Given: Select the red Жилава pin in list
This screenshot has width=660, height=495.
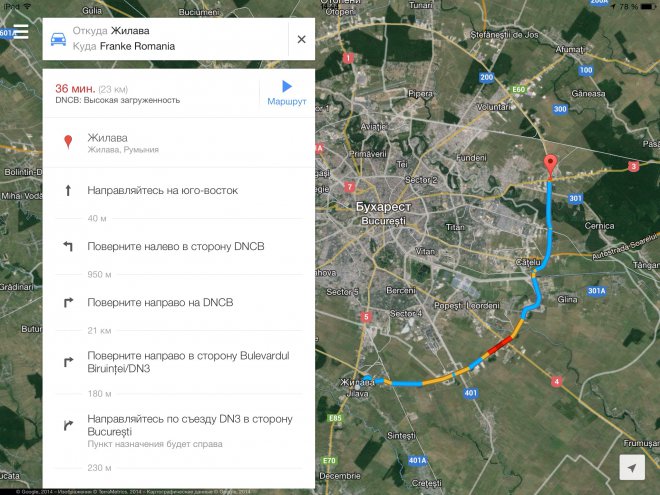Looking at the screenshot, I should (x=68, y=142).
